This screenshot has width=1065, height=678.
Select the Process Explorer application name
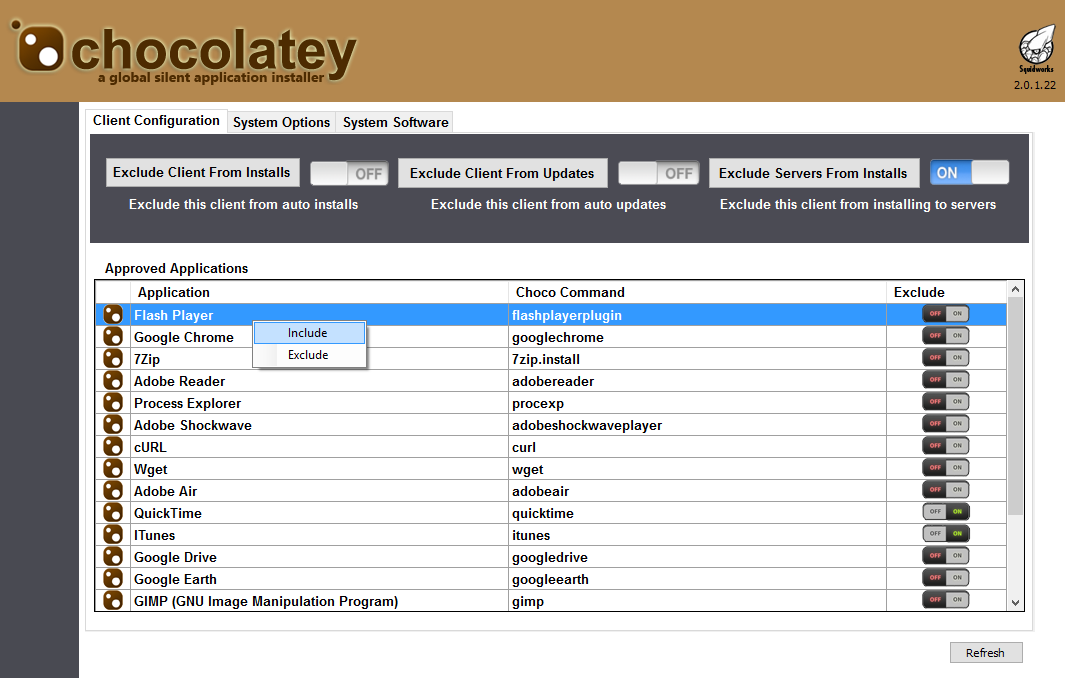[187, 404]
